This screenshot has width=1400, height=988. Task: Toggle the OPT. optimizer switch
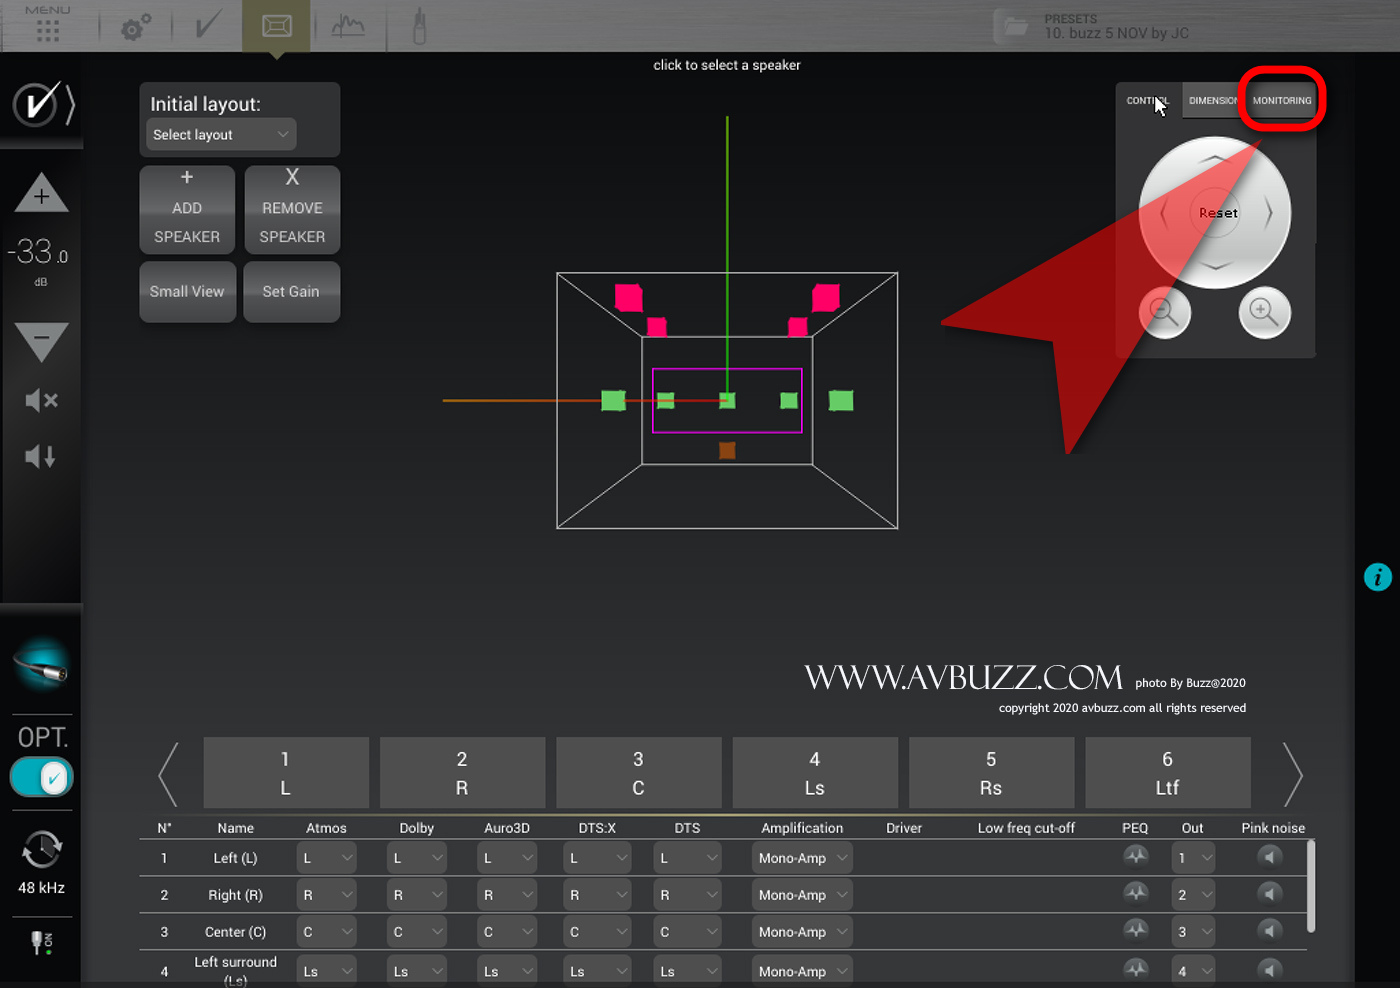coord(42,777)
